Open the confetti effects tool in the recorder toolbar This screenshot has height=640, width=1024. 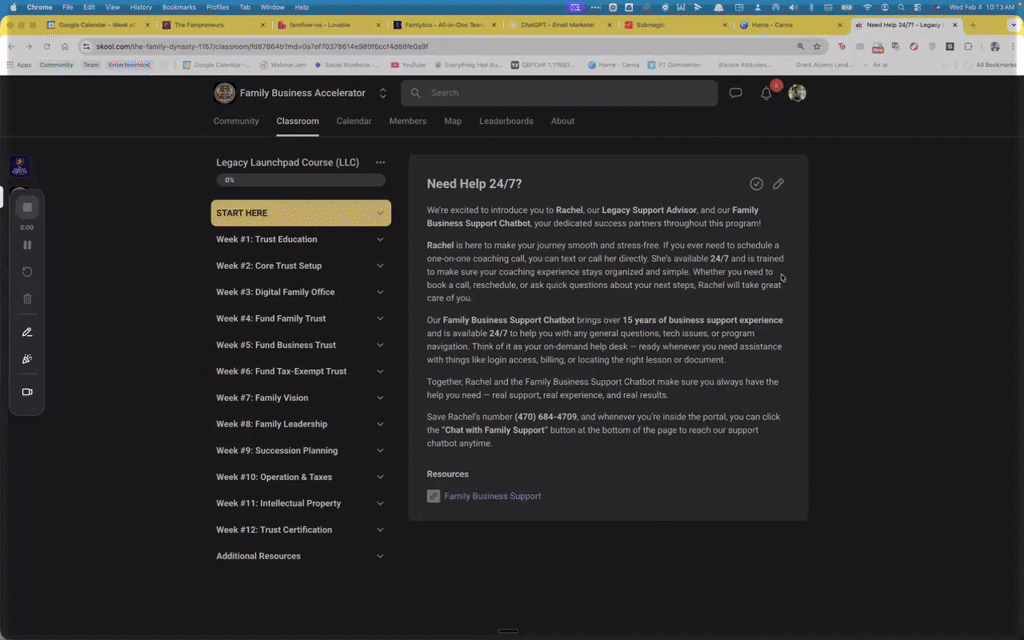tap(27, 359)
